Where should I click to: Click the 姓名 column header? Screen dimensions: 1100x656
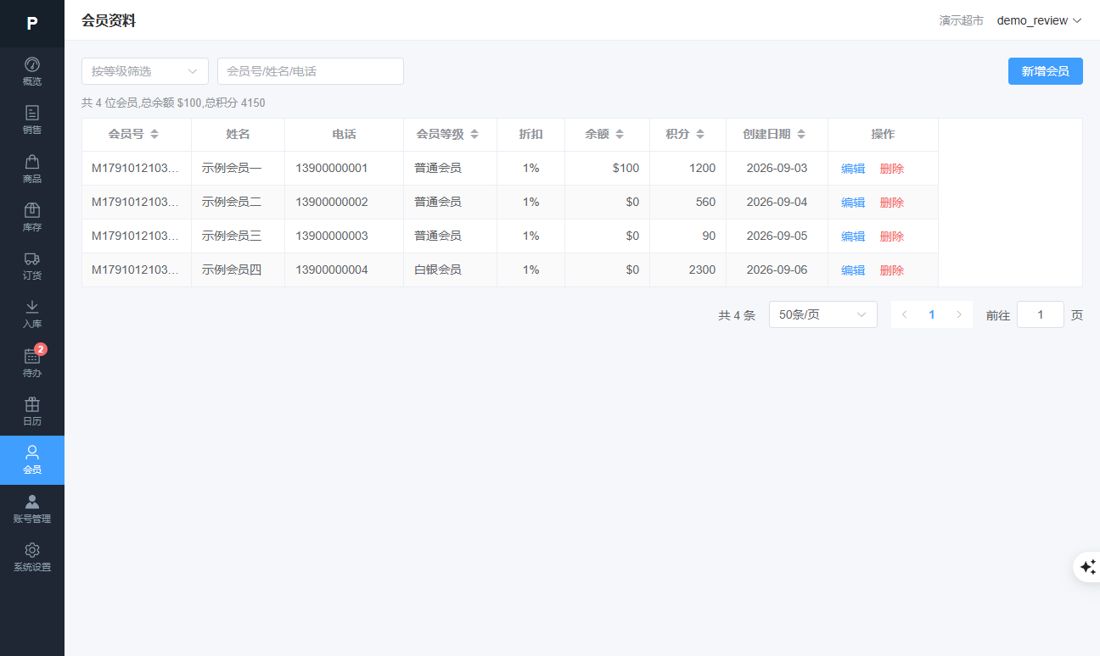tap(238, 134)
